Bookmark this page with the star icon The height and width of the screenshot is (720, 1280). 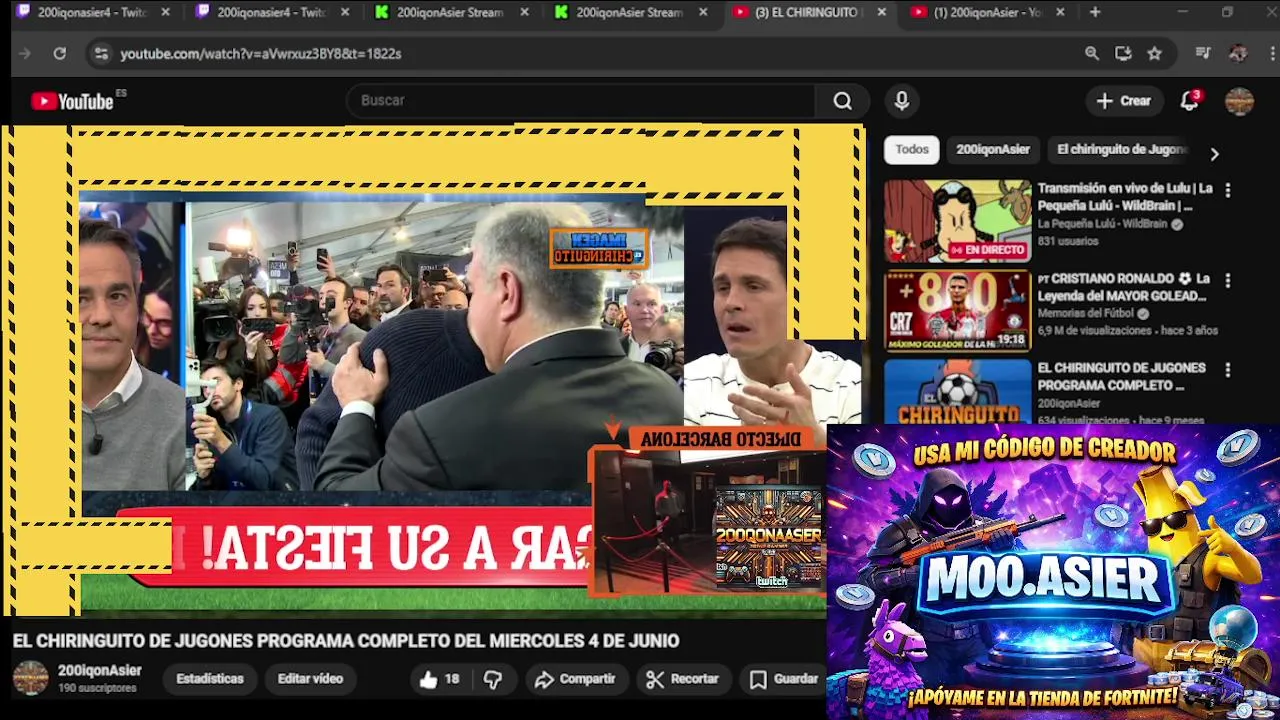(x=1155, y=54)
